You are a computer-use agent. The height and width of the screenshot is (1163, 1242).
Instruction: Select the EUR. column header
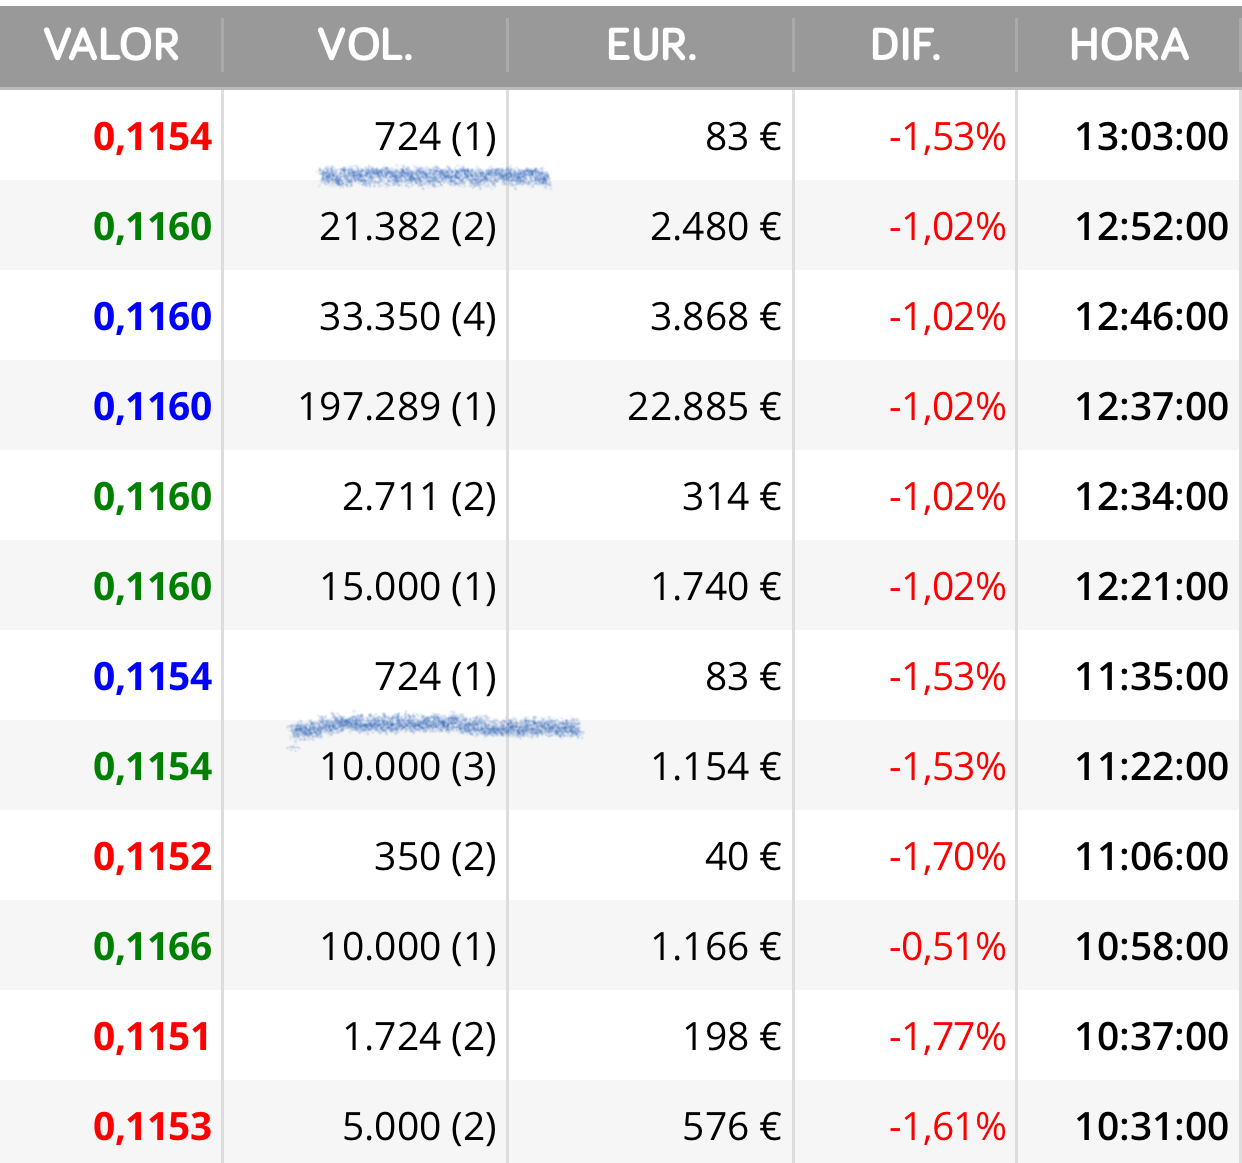click(x=651, y=45)
